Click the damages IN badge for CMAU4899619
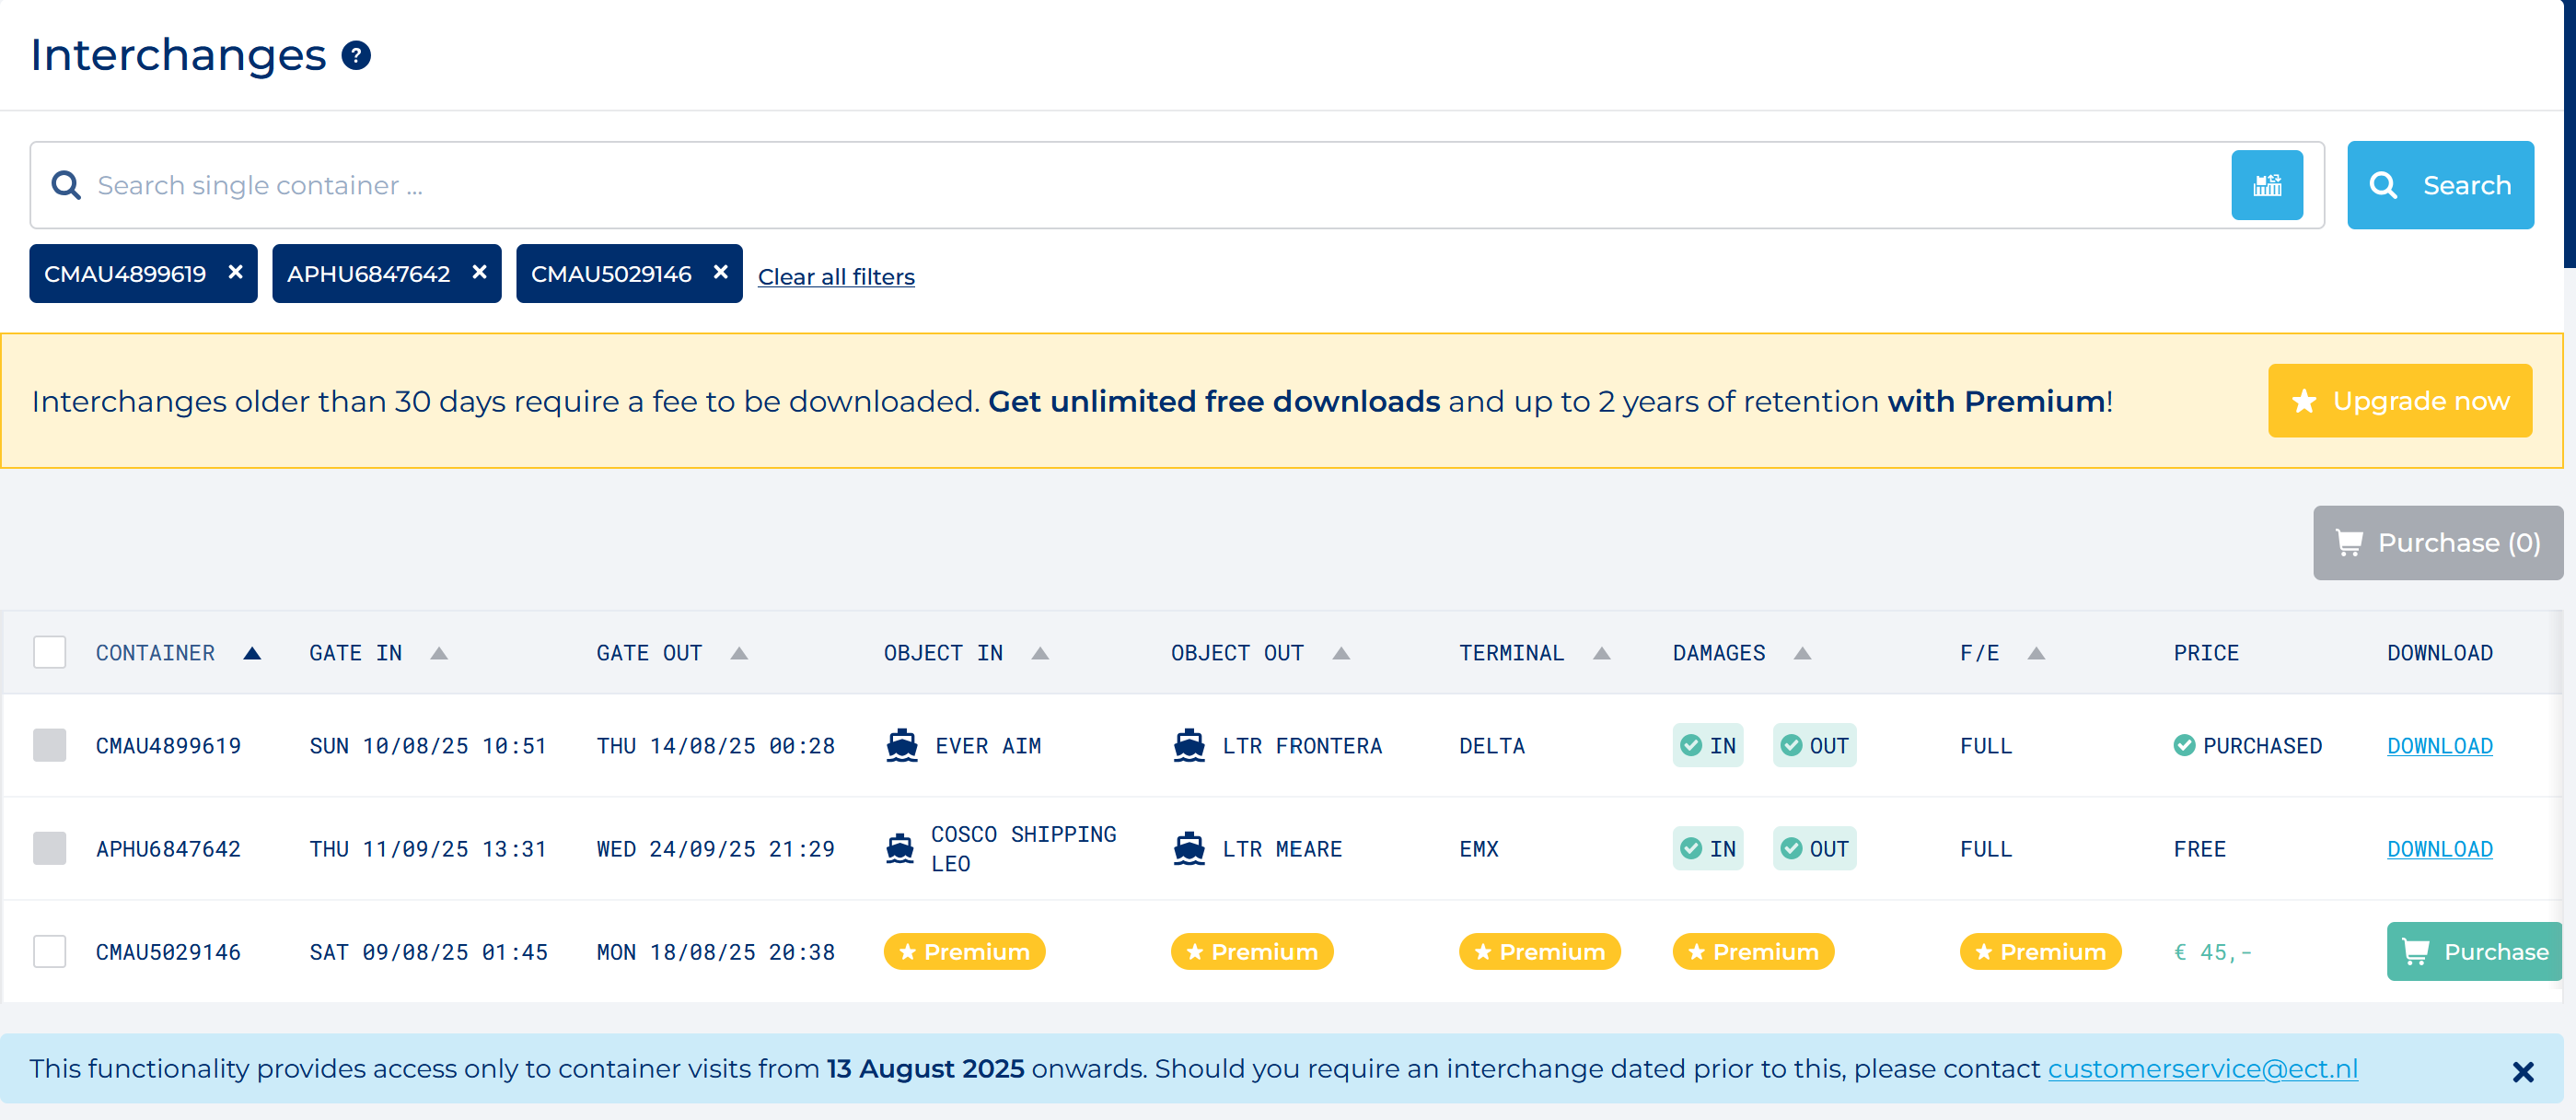2576x1120 pixels. (1707, 746)
